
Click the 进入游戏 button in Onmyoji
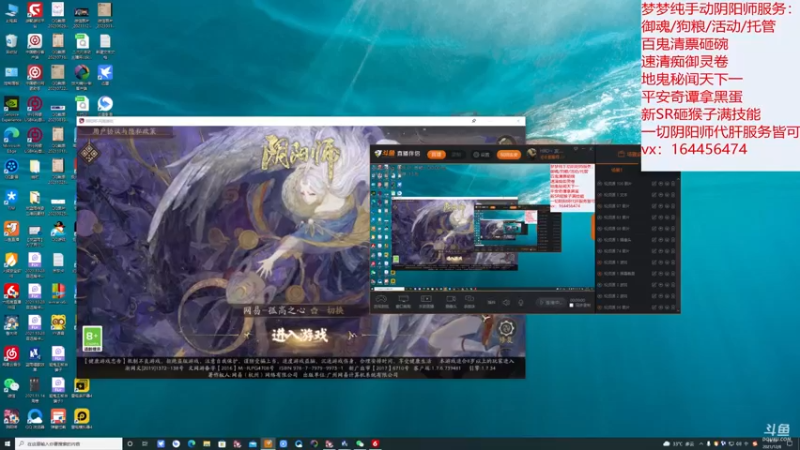pos(300,335)
